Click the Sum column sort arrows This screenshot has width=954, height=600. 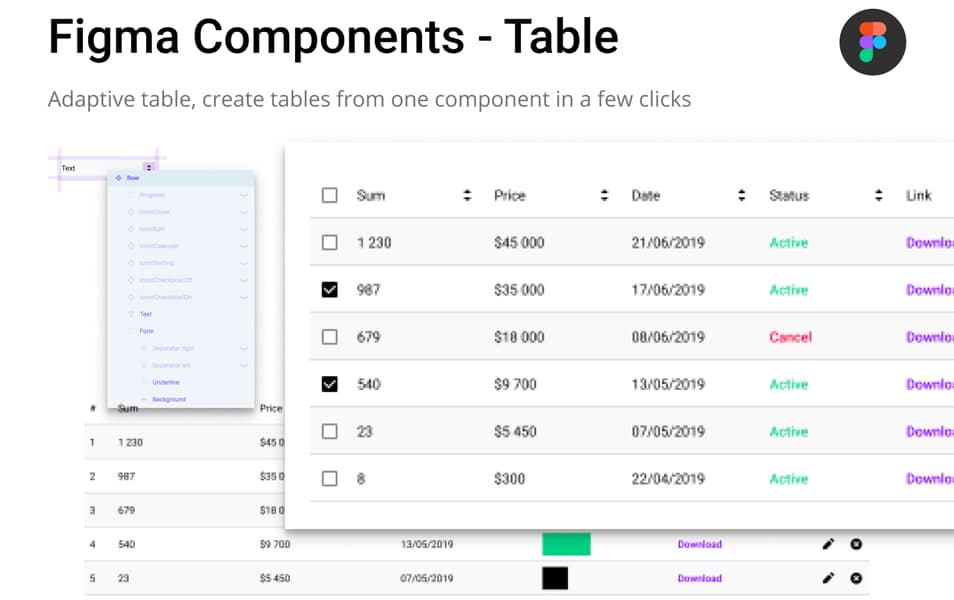click(466, 195)
